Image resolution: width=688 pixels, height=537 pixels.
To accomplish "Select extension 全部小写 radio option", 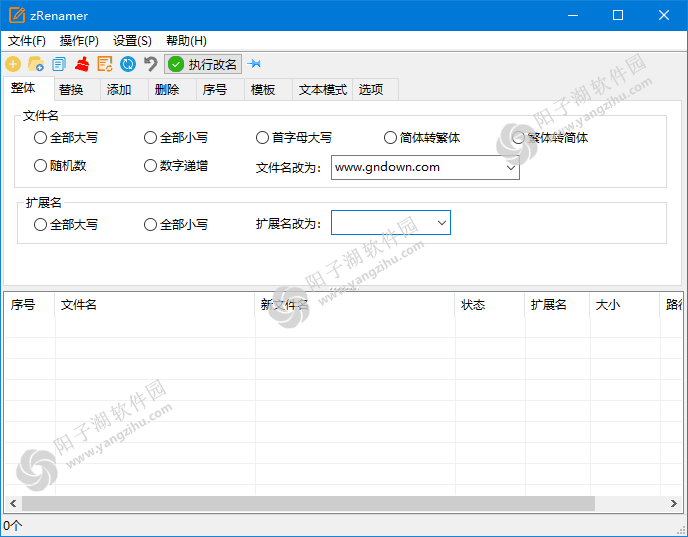I will click(176, 225).
